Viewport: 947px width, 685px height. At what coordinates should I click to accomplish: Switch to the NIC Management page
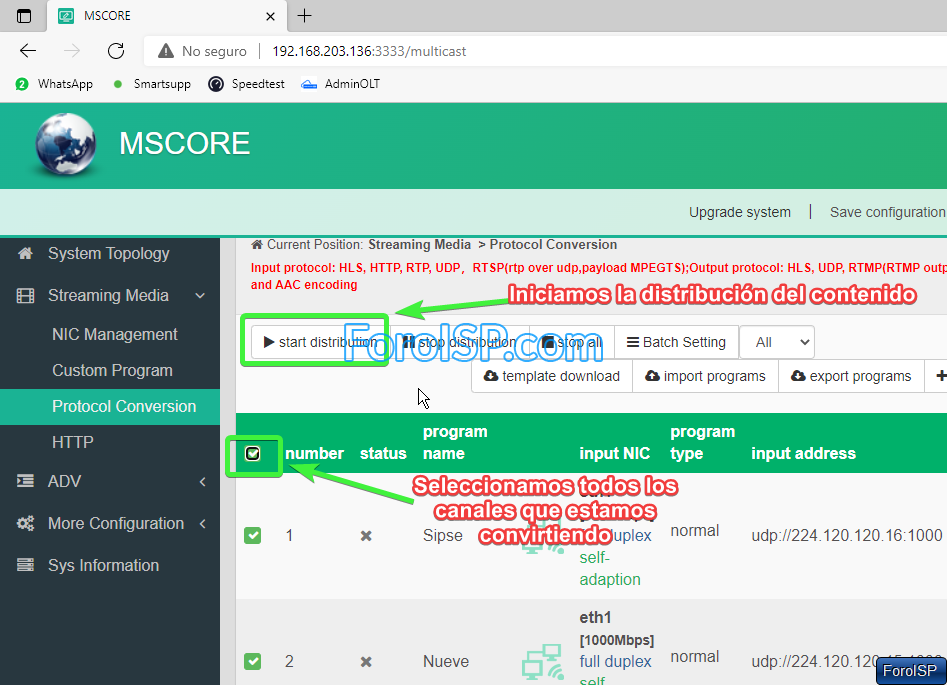pos(114,334)
